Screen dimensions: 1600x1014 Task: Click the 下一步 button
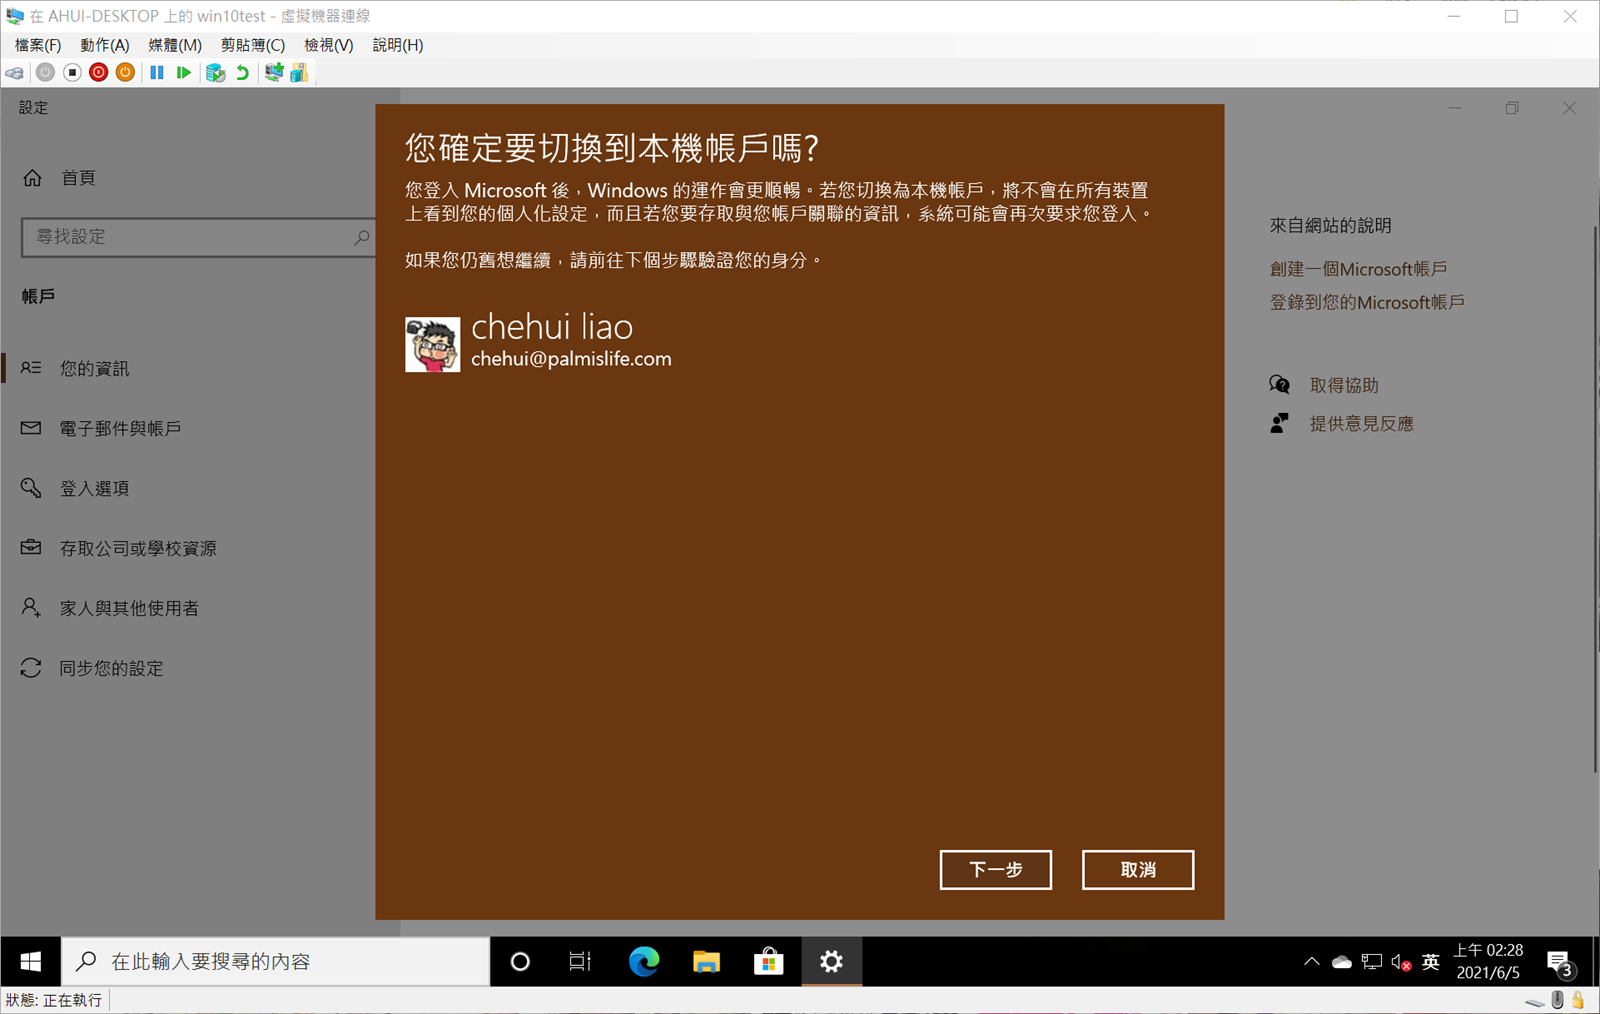[995, 870]
